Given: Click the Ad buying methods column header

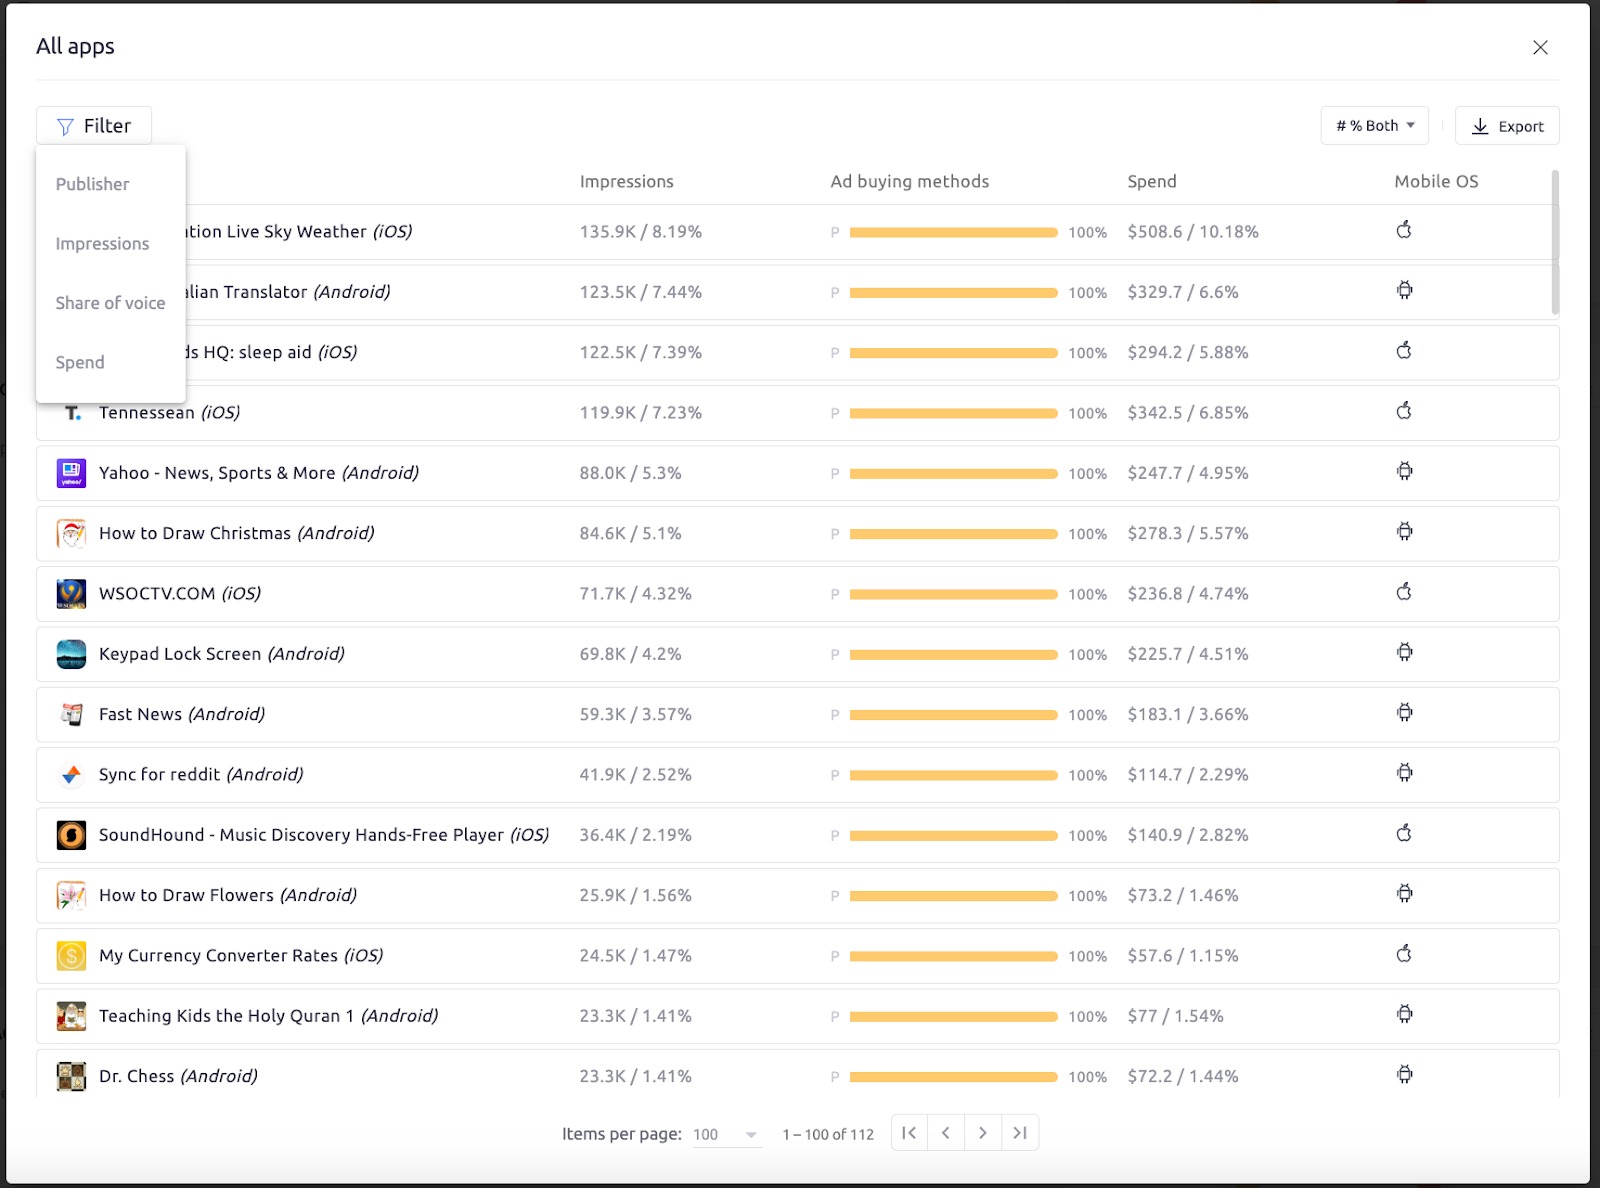Looking at the screenshot, I should 910,181.
